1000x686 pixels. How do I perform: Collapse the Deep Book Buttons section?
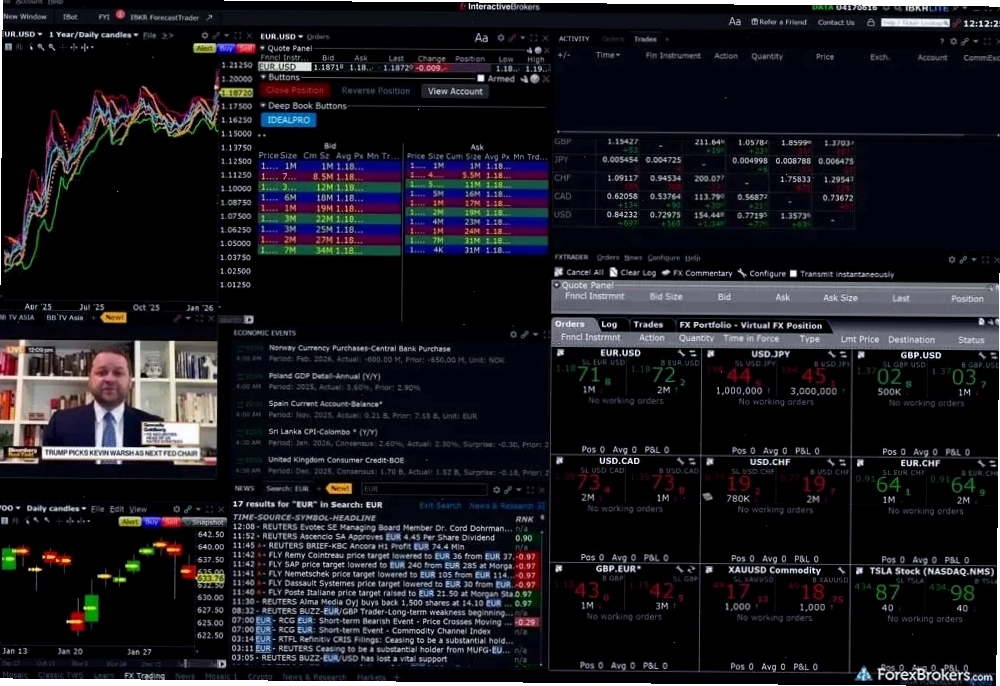[x=263, y=105]
